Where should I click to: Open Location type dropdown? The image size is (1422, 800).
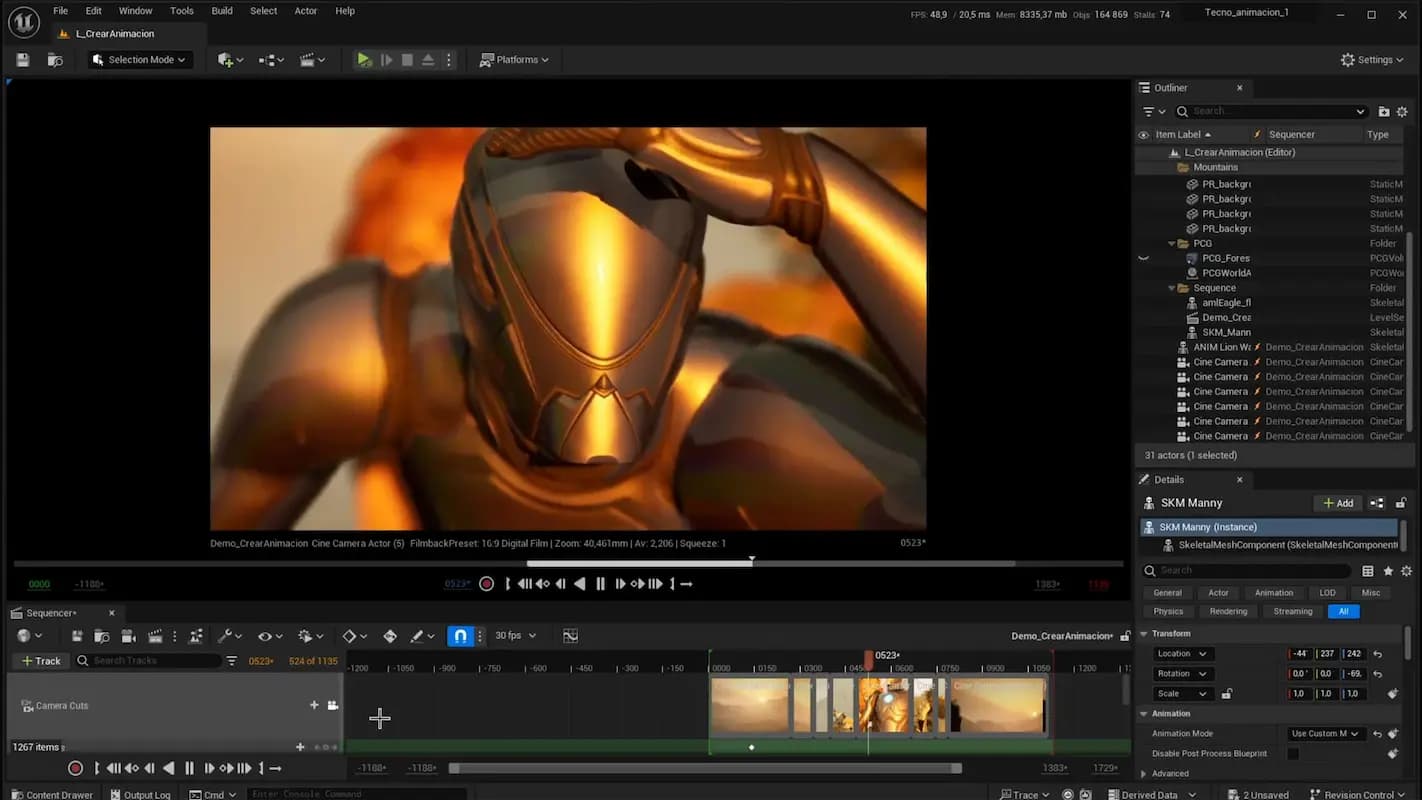pos(1183,654)
